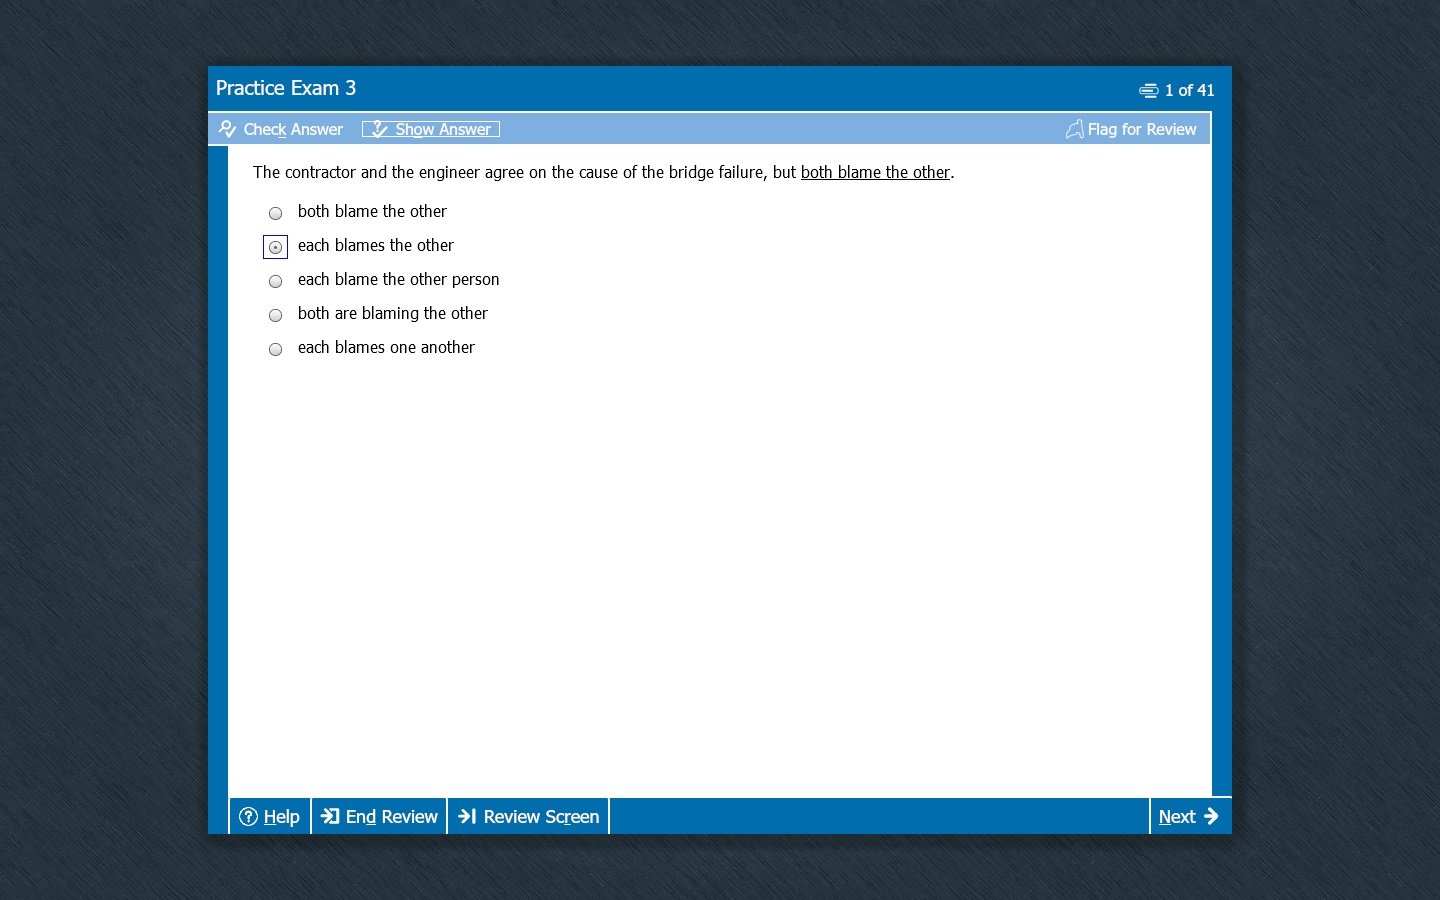1440x900 pixels.
Task: Click the "Review Screen" button label
Action: (x=541, y=817)
